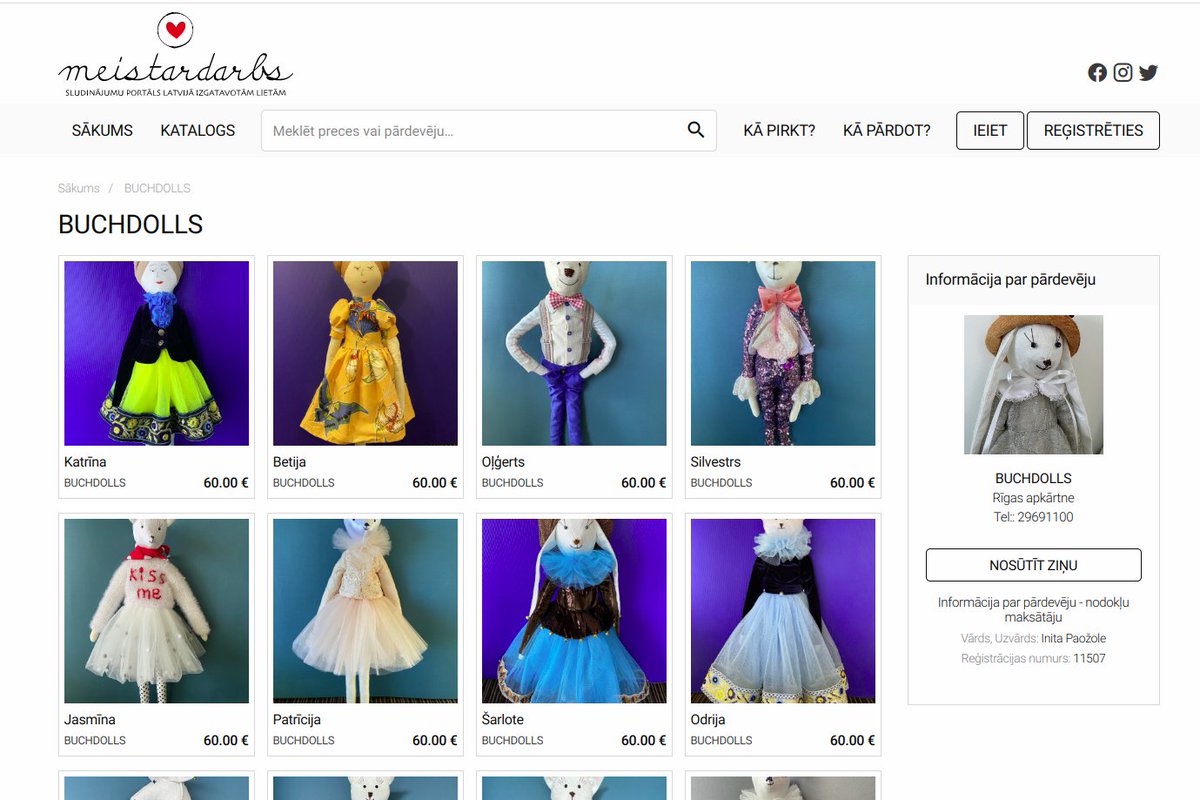Click the Betija product title
The height and width of the screenshot is (800, 1200).
pyautogui.click(x=289, y=462)
